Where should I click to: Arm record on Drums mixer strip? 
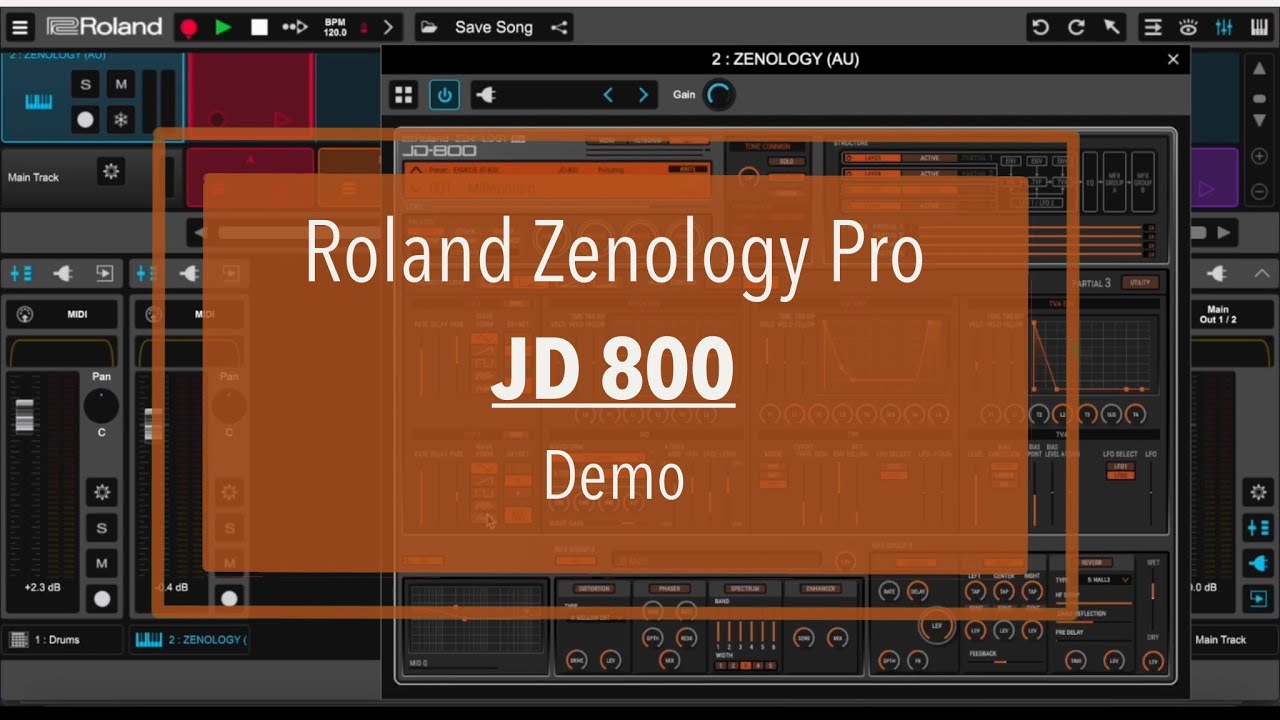[101, 598]
